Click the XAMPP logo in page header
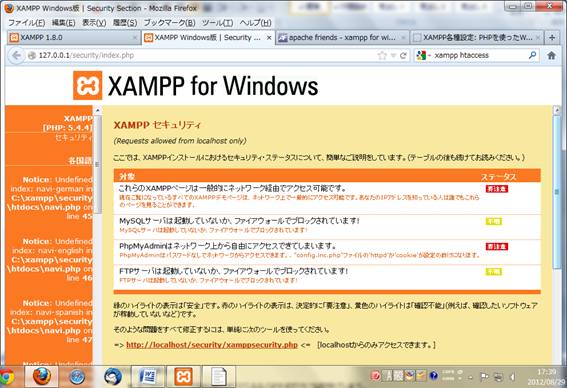This screenshot has width=567, height=388. (88, 85)
